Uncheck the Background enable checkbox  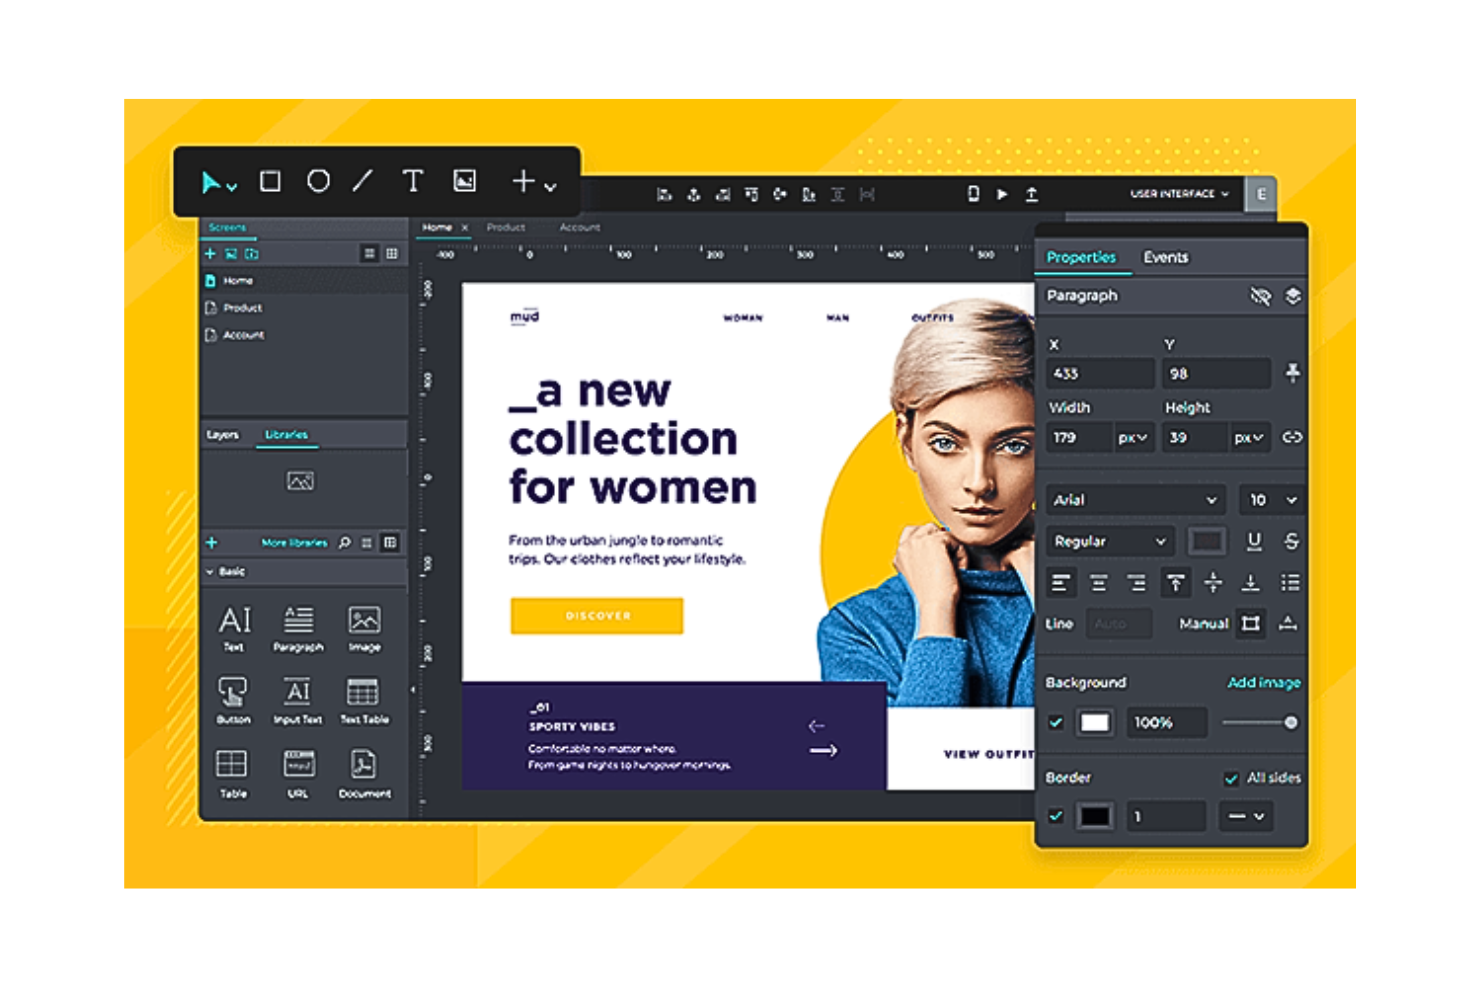tap(1056, 722)
